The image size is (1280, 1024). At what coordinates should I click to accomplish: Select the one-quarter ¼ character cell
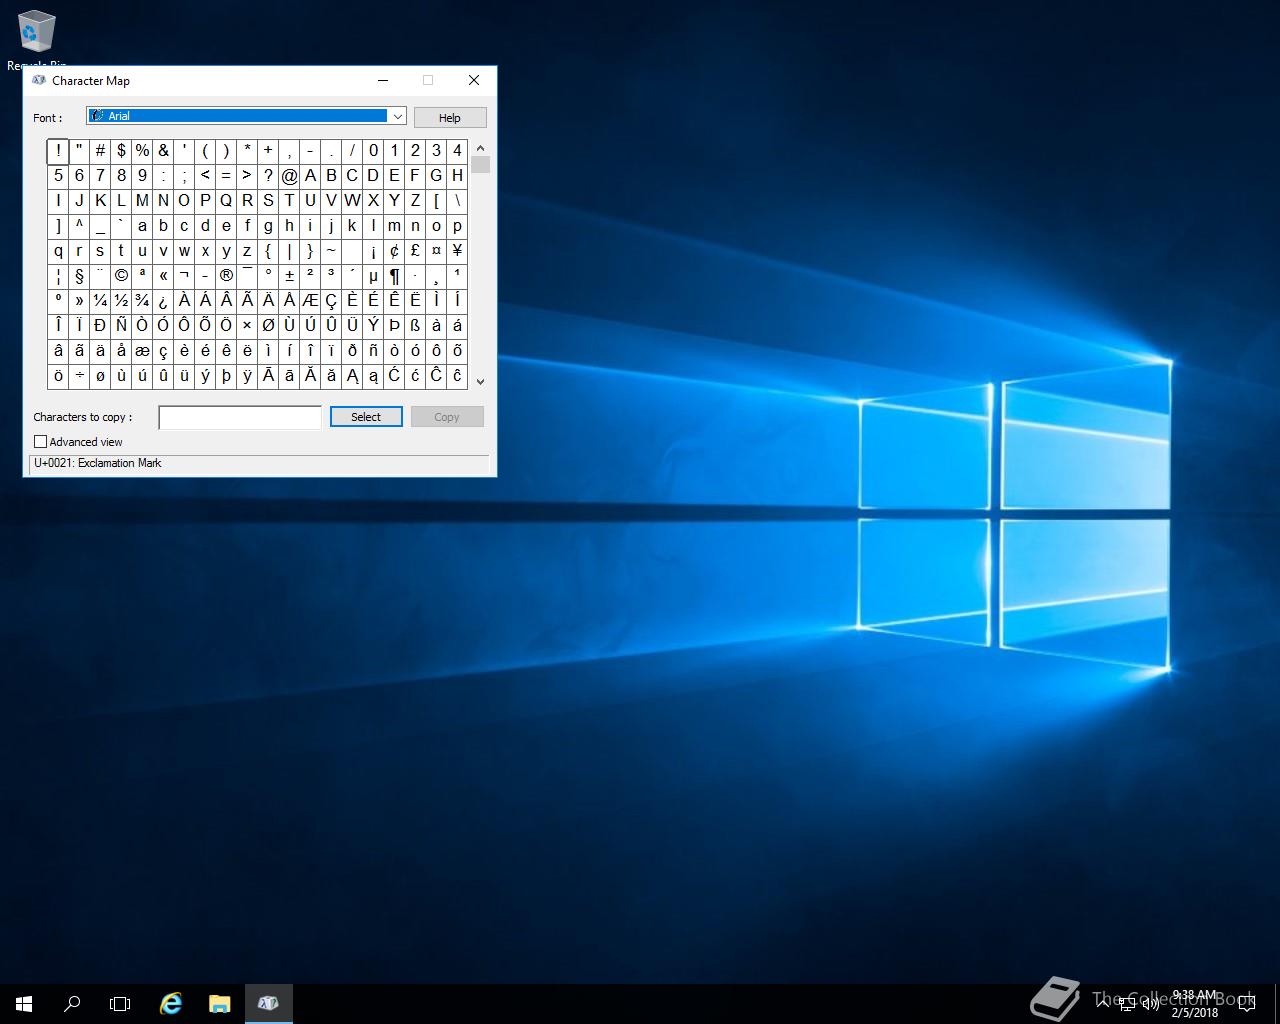click(100, 301)
